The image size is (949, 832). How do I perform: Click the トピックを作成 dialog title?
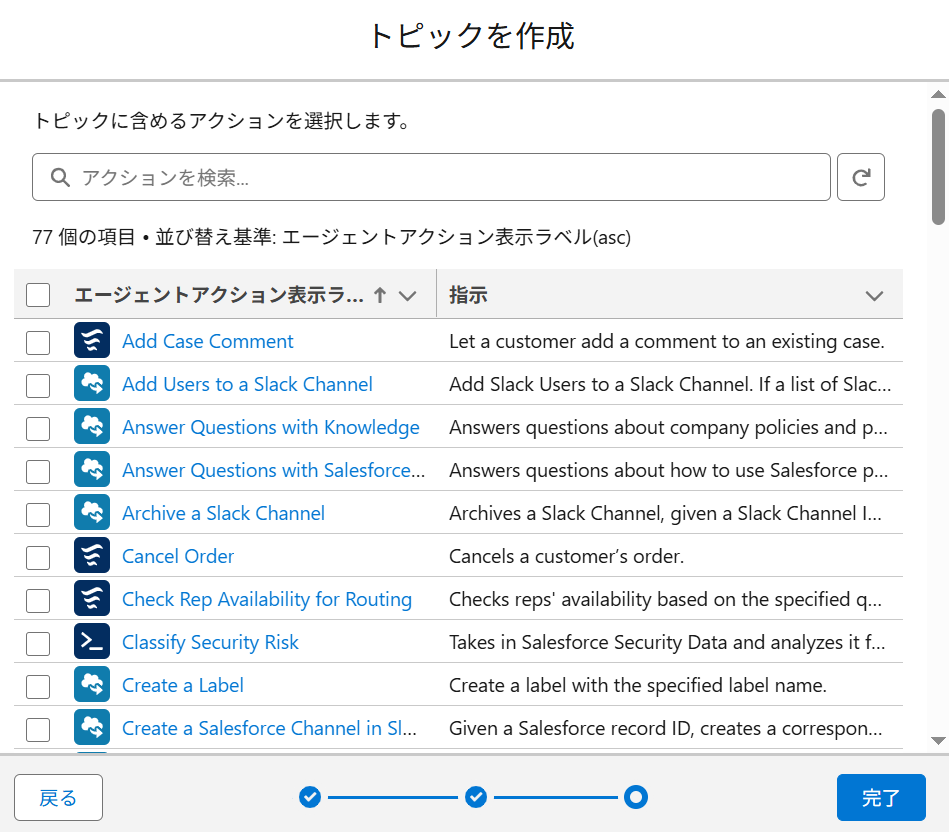click(x=473, y=36)
